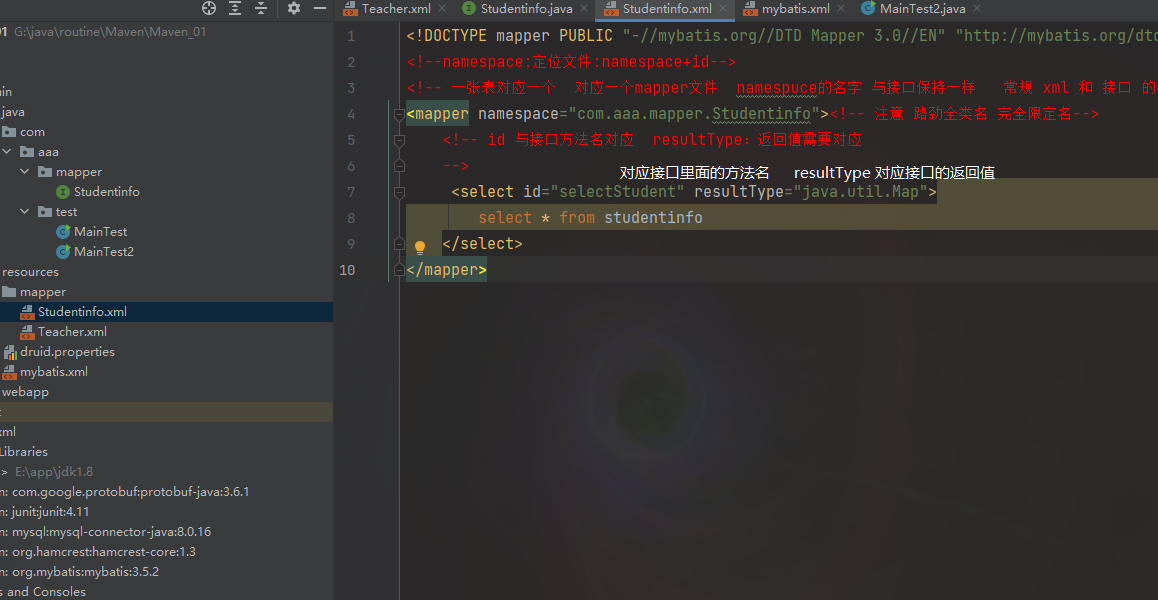1158x600 pixels.
Task: Toggle the fold marker at line 10
Action: point(400,270)
